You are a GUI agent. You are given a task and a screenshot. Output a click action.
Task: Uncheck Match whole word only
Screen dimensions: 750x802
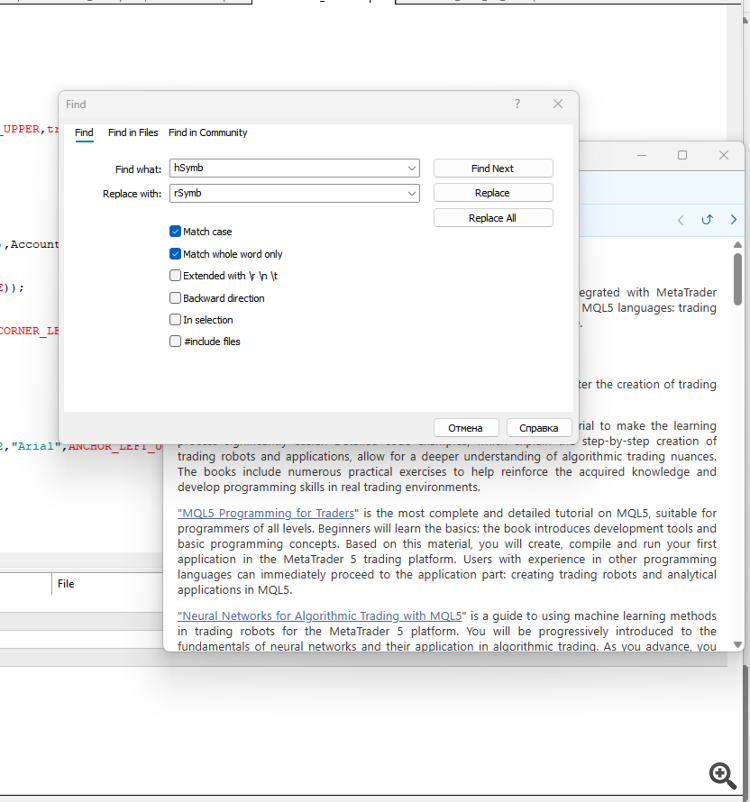pyautogui.click(x=175, y=254)
